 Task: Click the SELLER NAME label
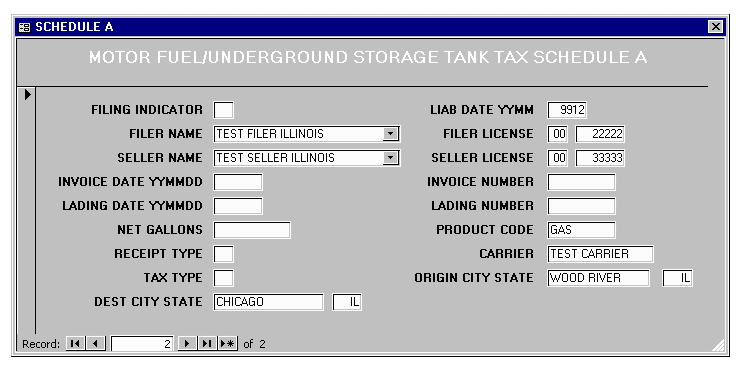160,158
